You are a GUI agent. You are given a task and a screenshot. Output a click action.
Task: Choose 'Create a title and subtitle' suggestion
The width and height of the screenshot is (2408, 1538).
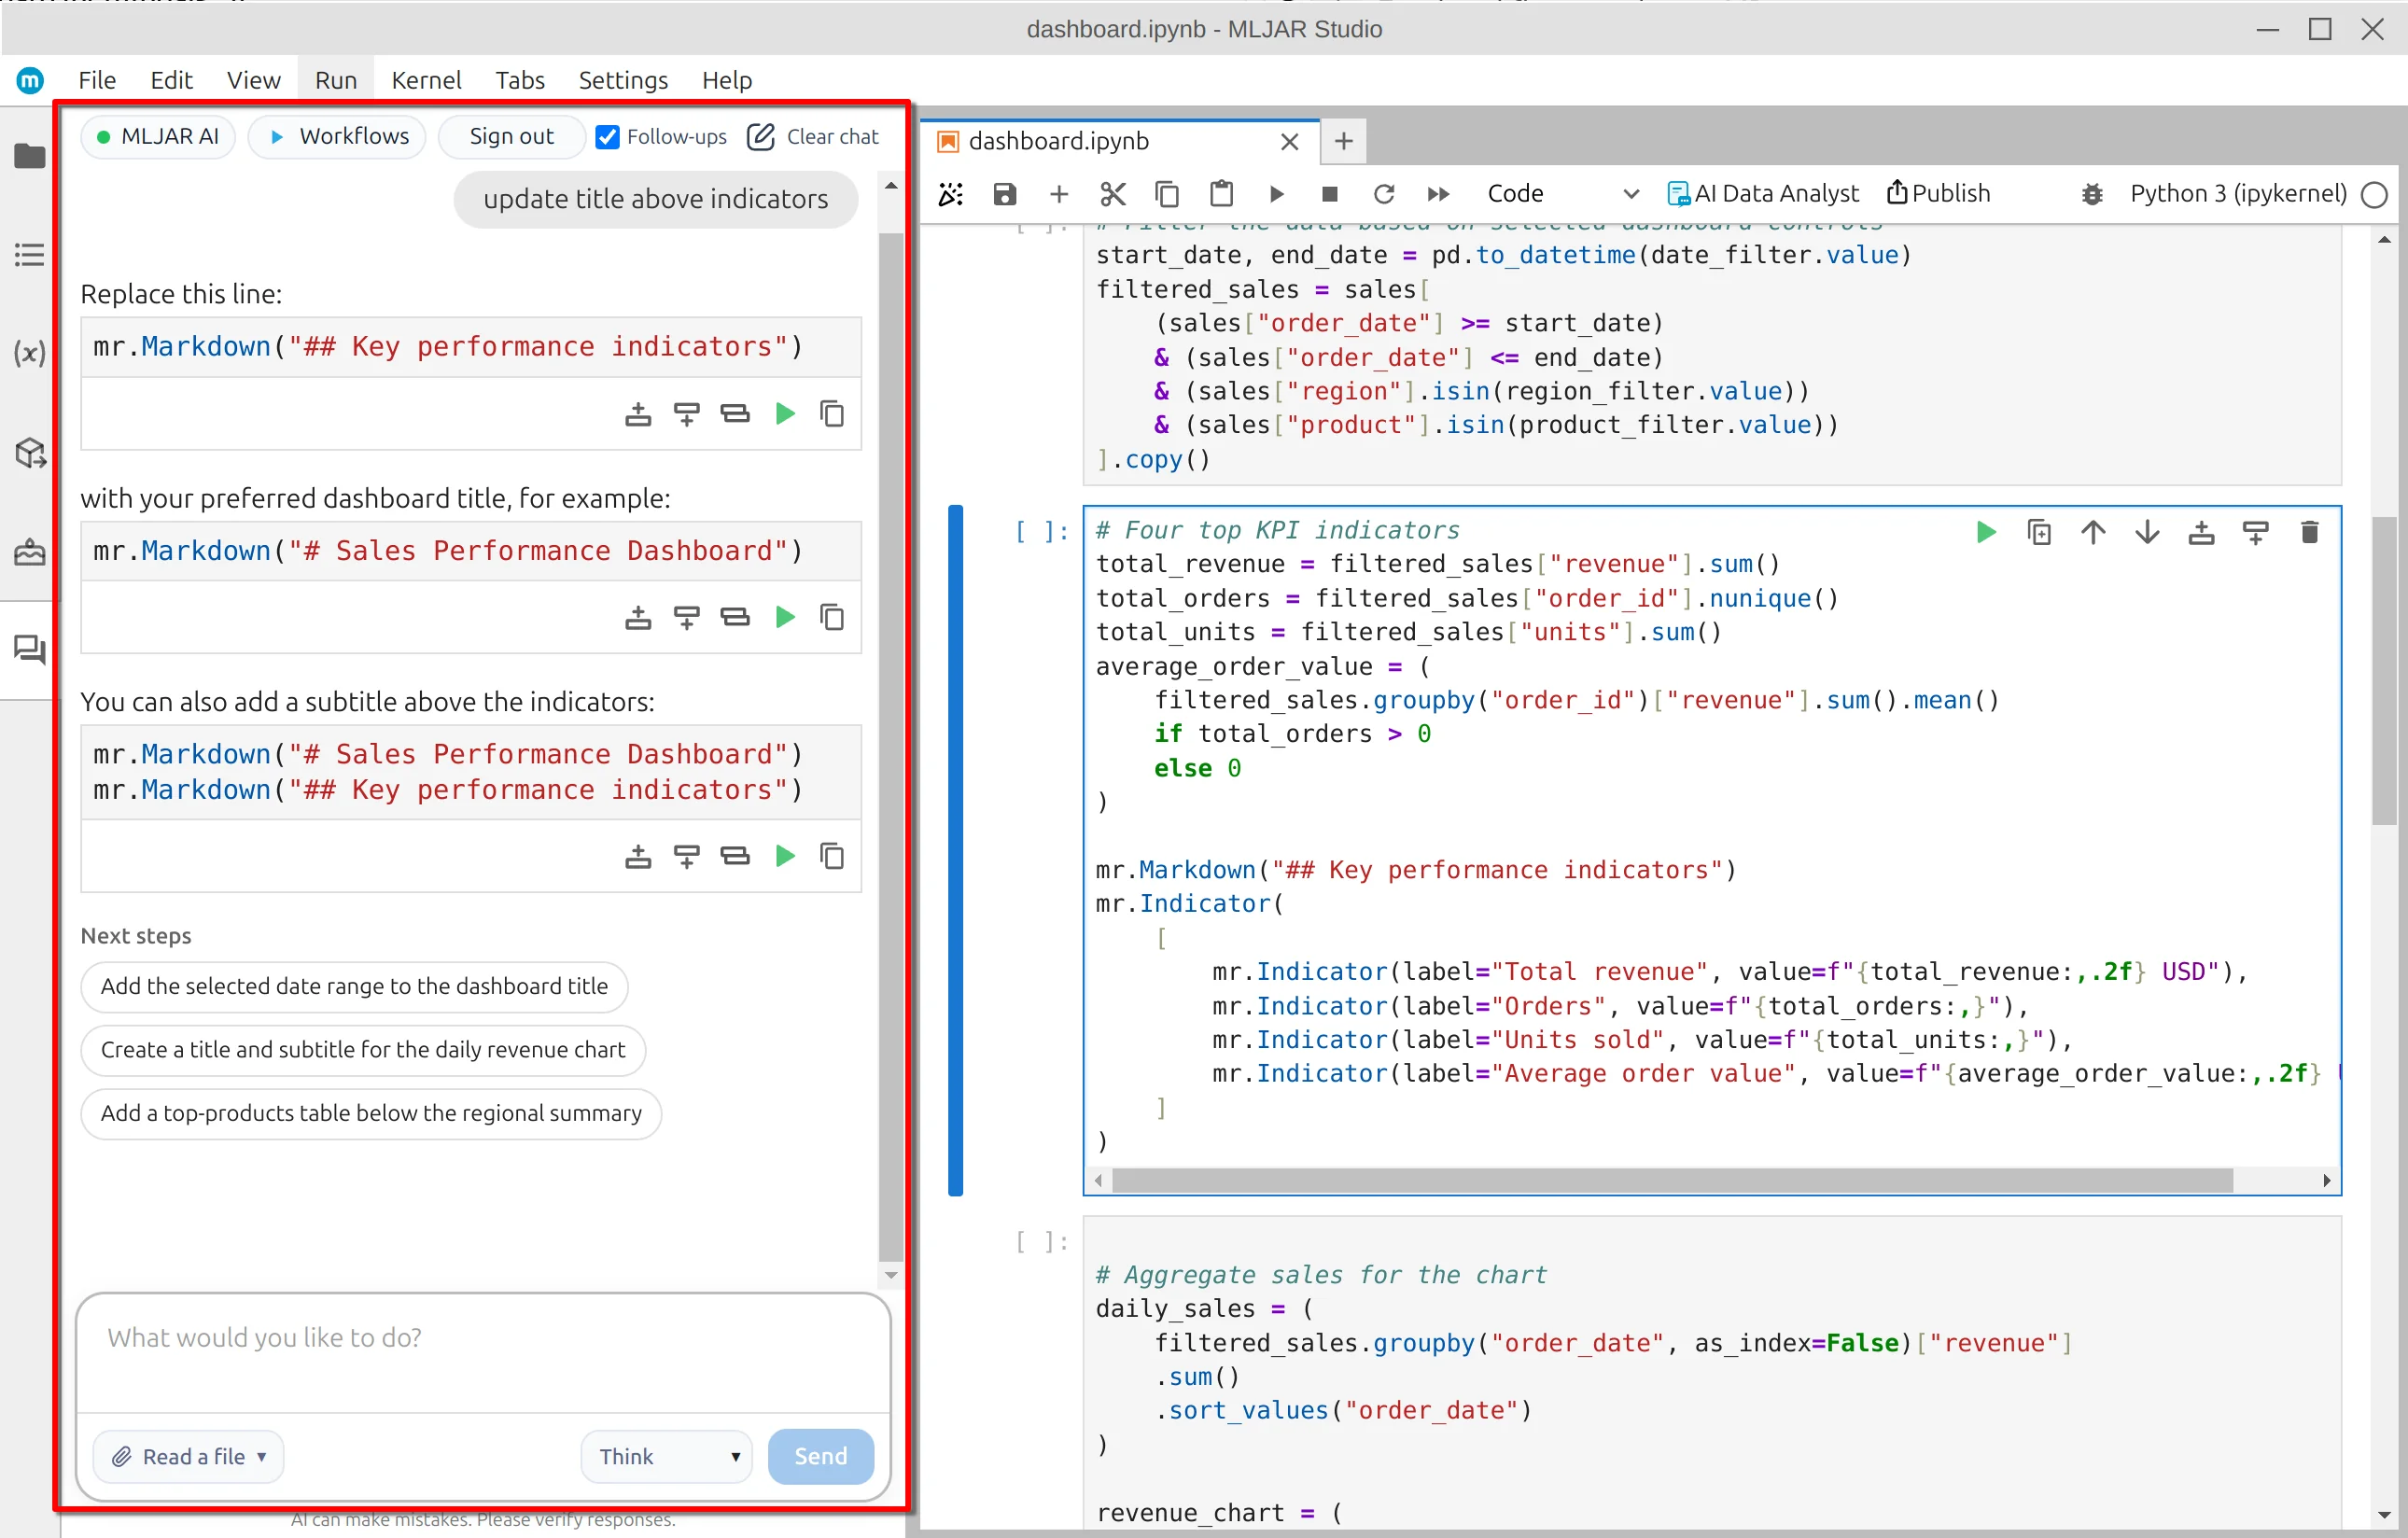[363, 1050]
